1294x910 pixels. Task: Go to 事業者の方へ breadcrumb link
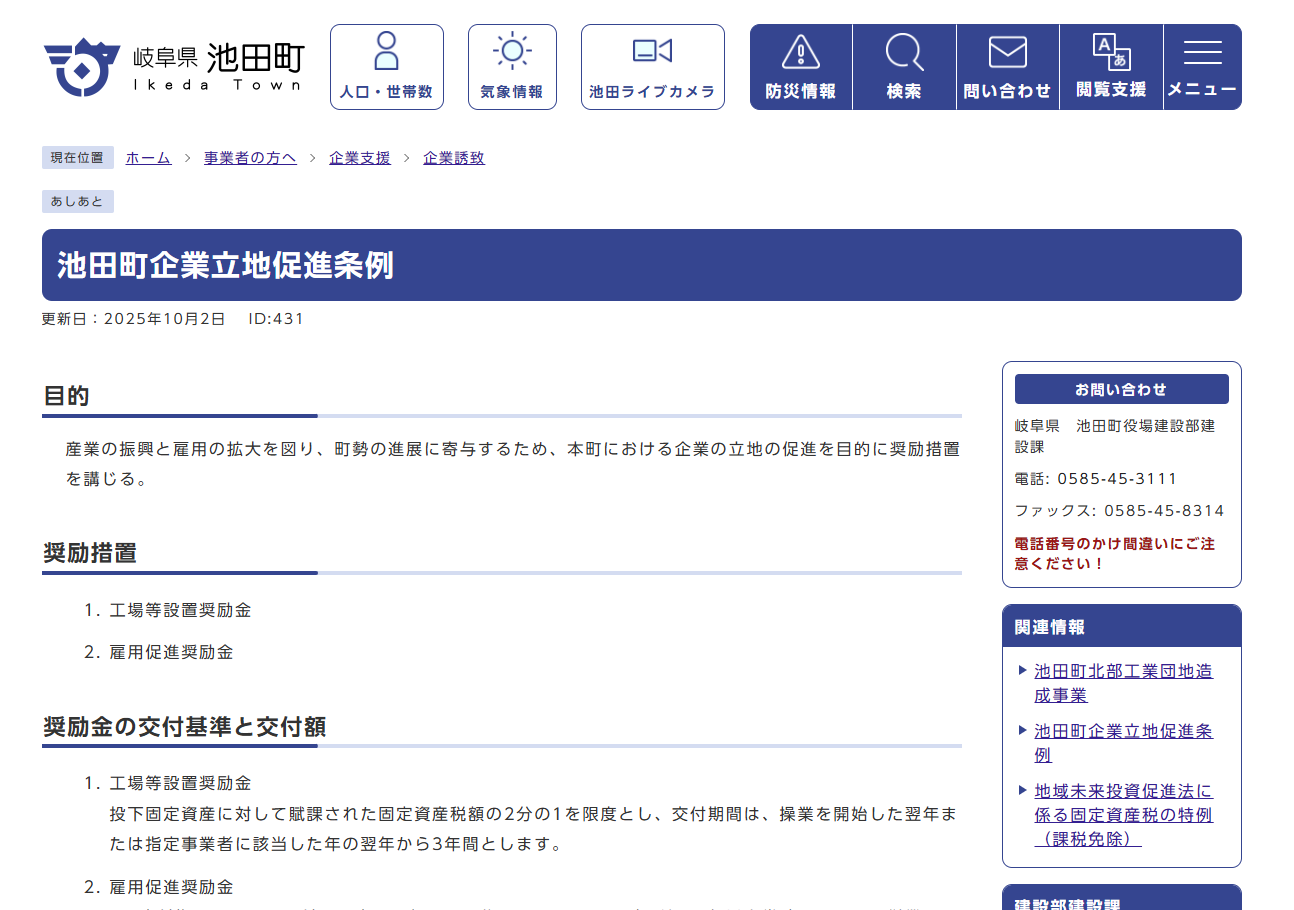[250, 158]
